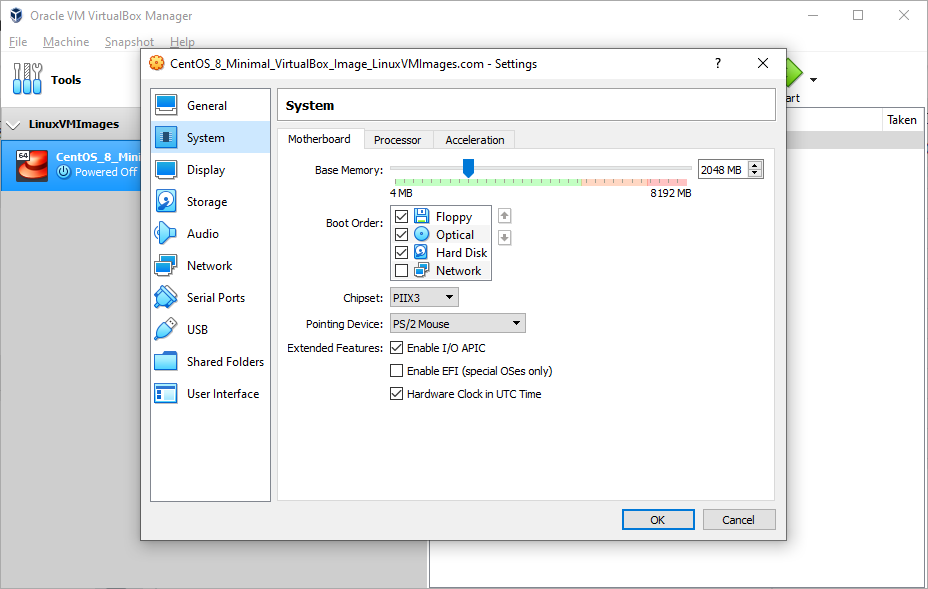
Task: Open the Display monitor icon category
Action: point(166,169)
